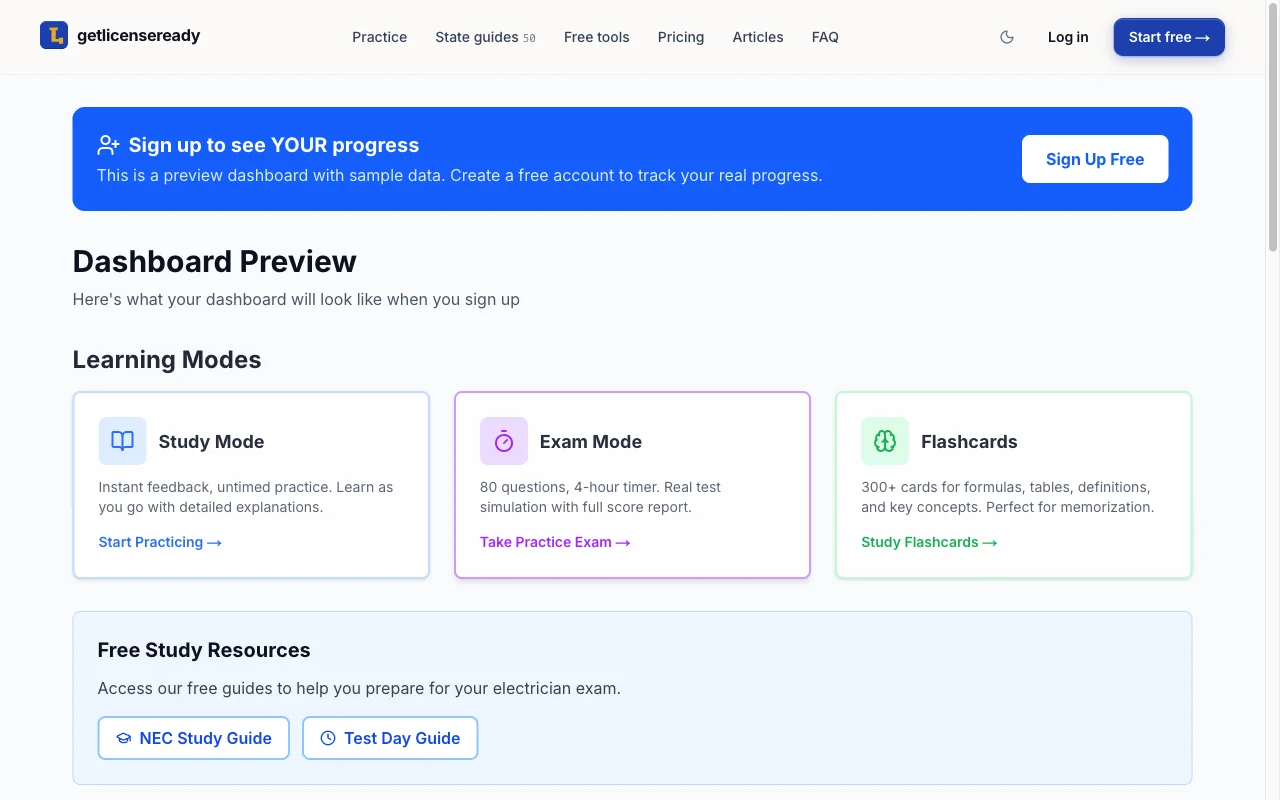The image size is (1280, 800).
Task: Open the Free tools nav item
Action: click(597, 37)
